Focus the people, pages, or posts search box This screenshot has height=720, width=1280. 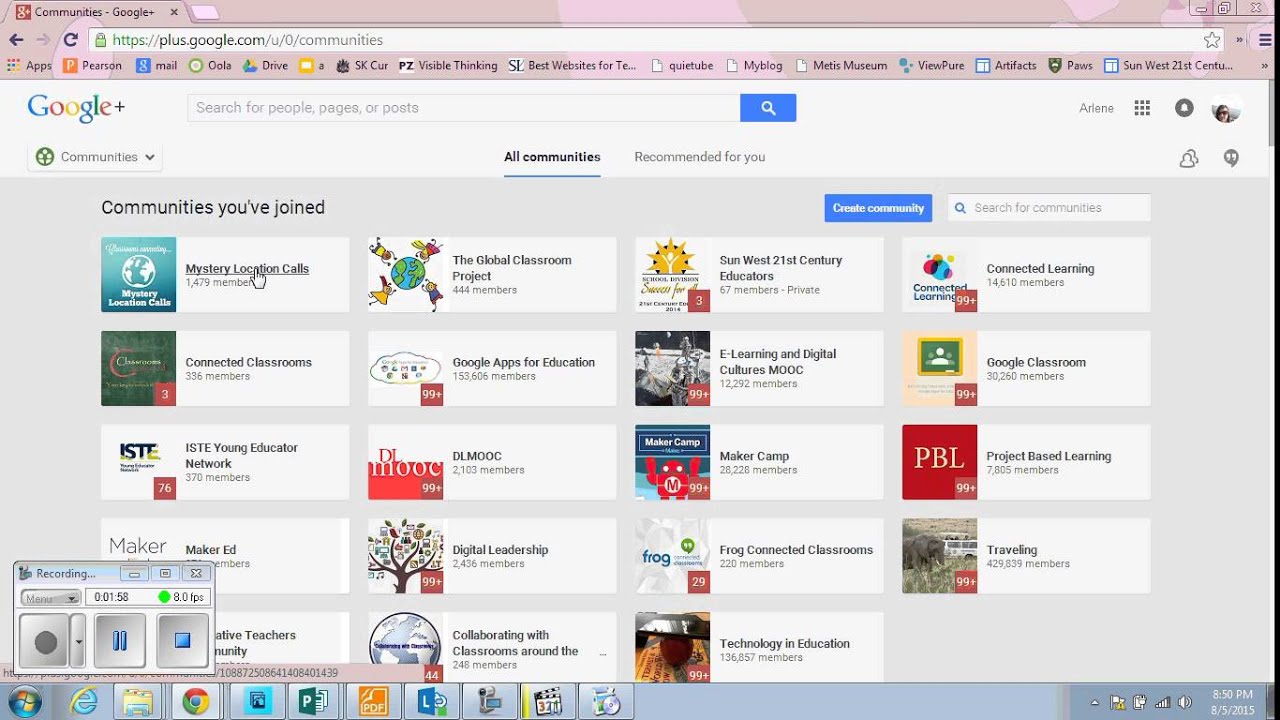click(x=464, y=108)
